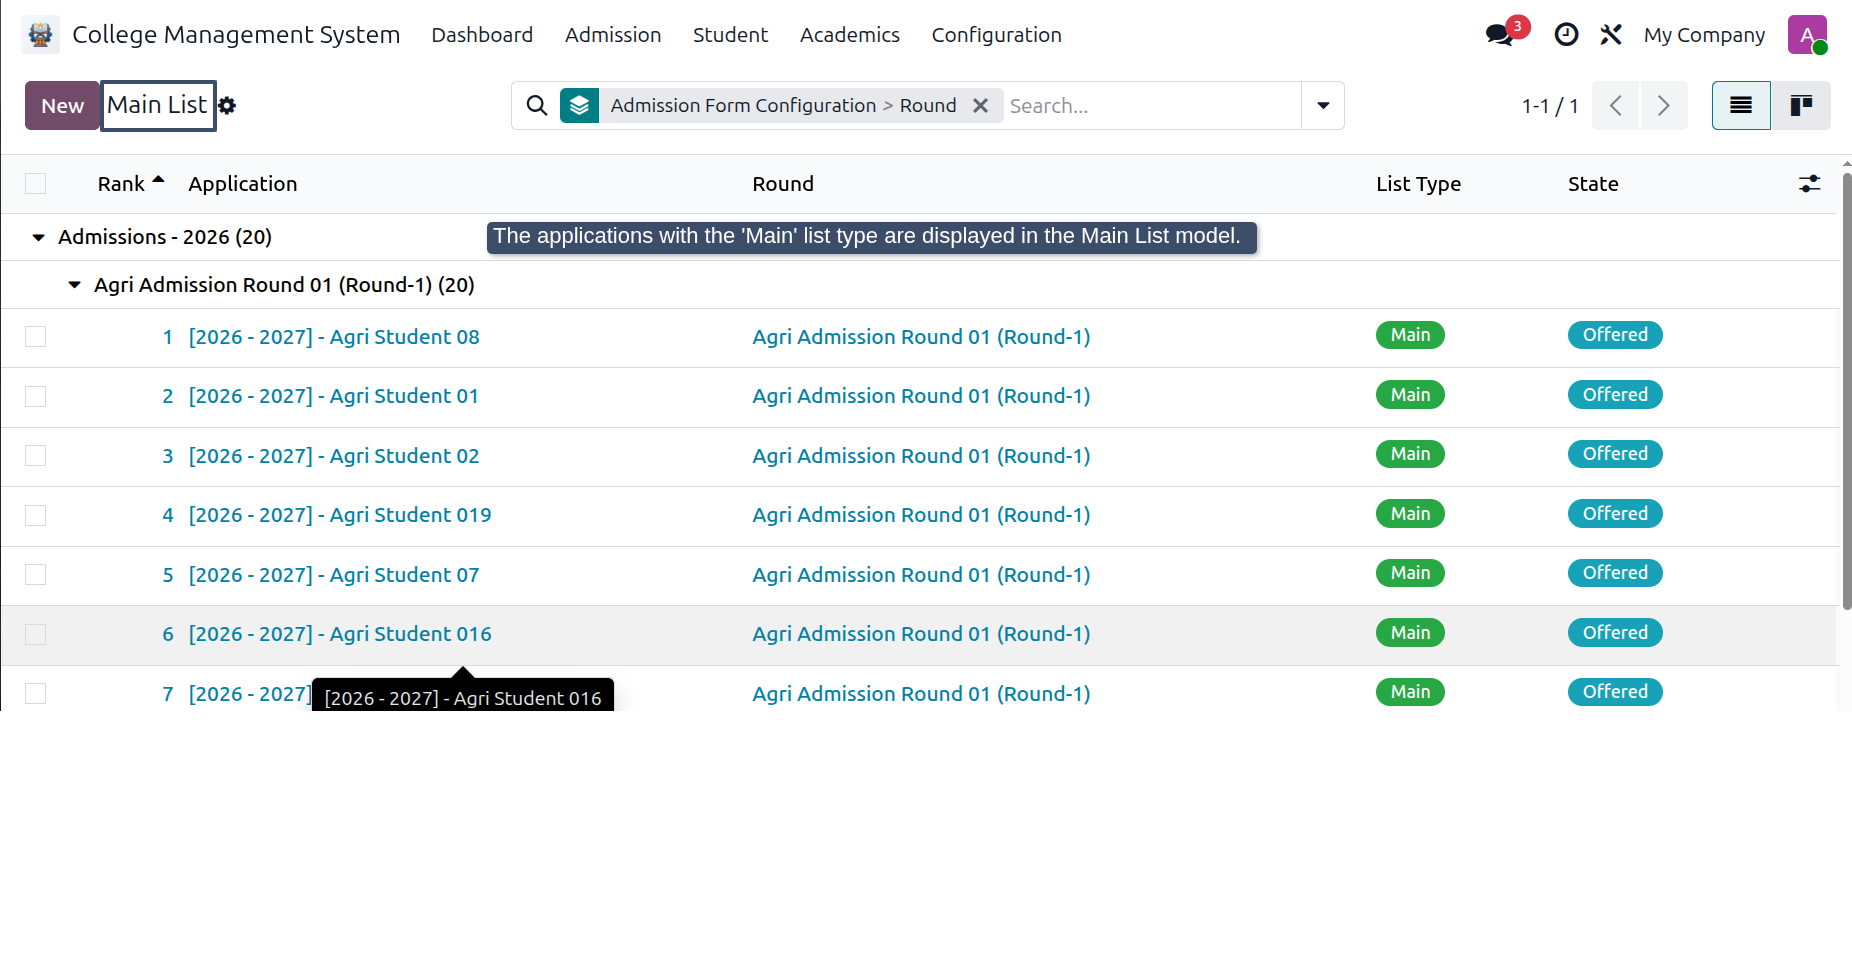This screenshot has width=1852, height=960.
Task: Open the optional columns adjuster icon
Action: coord(1810,184)
